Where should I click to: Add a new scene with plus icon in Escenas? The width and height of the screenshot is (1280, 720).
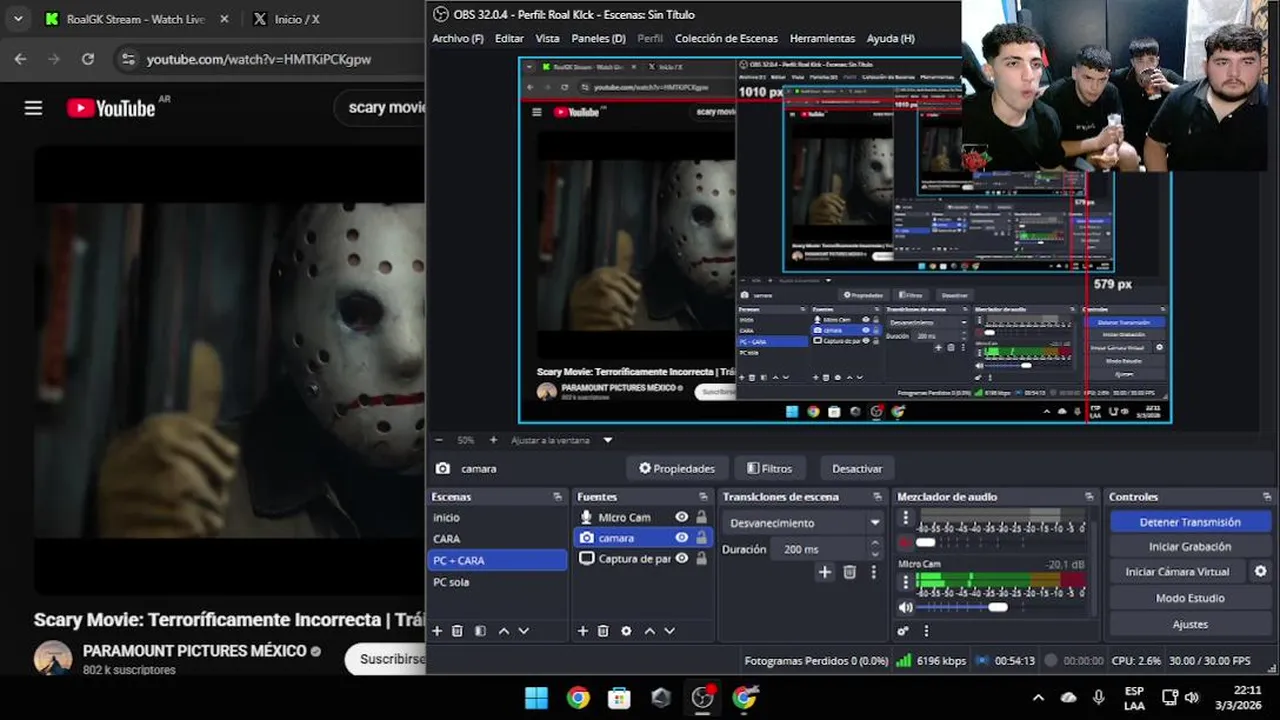click(x=437, y=631)
